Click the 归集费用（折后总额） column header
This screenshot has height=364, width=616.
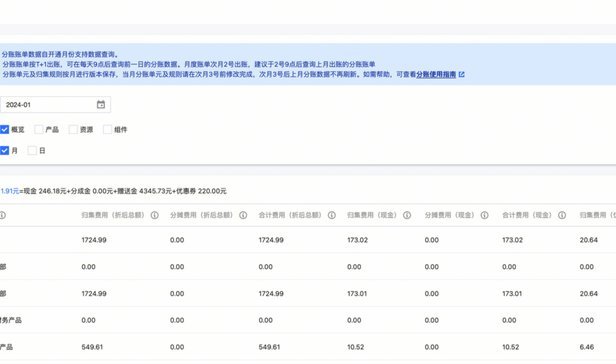click(x=113, y=215)
